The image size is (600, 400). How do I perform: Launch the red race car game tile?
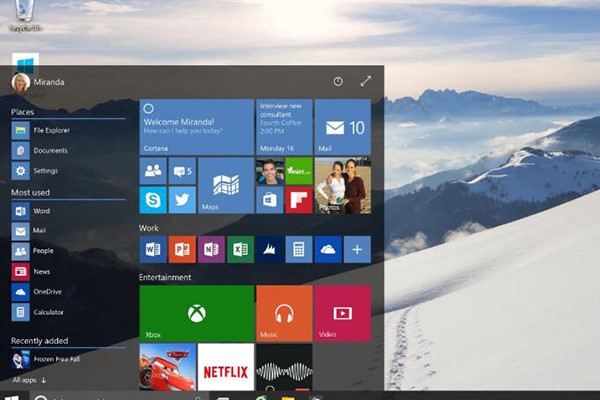click(x=168, y=367)
